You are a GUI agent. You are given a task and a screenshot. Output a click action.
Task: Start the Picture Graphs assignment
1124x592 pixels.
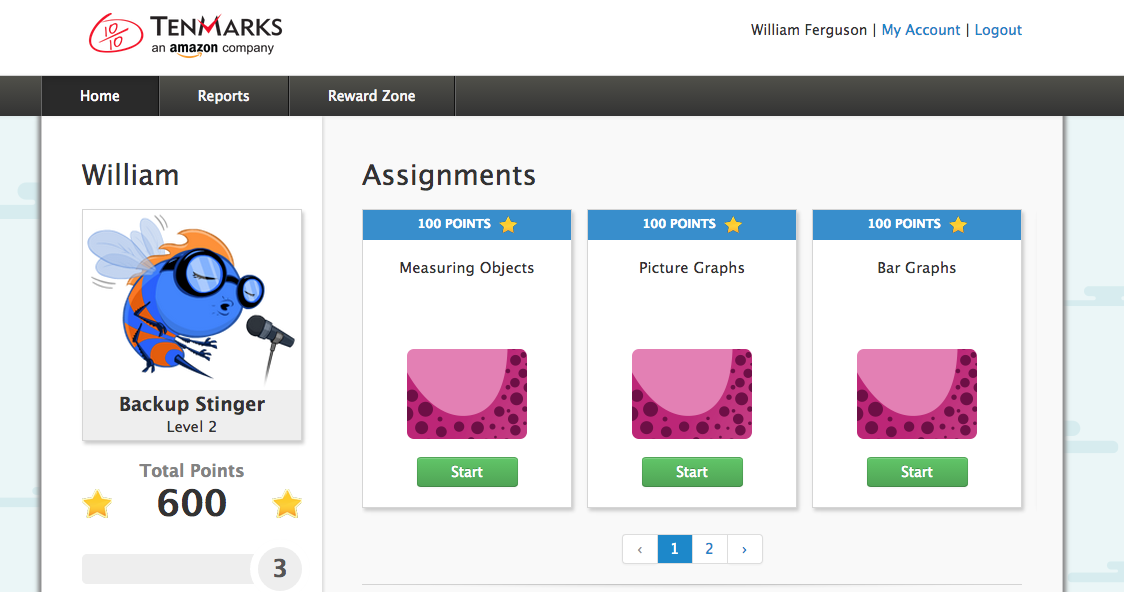click(692, 472)
